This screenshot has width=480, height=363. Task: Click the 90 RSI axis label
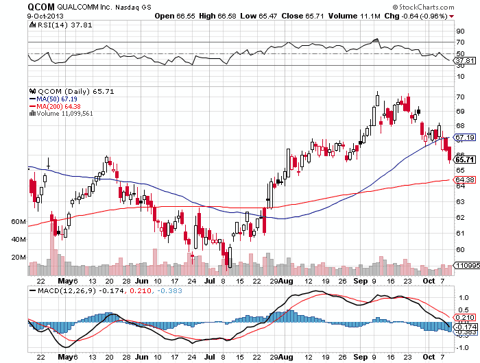click(x=460, y=31)
